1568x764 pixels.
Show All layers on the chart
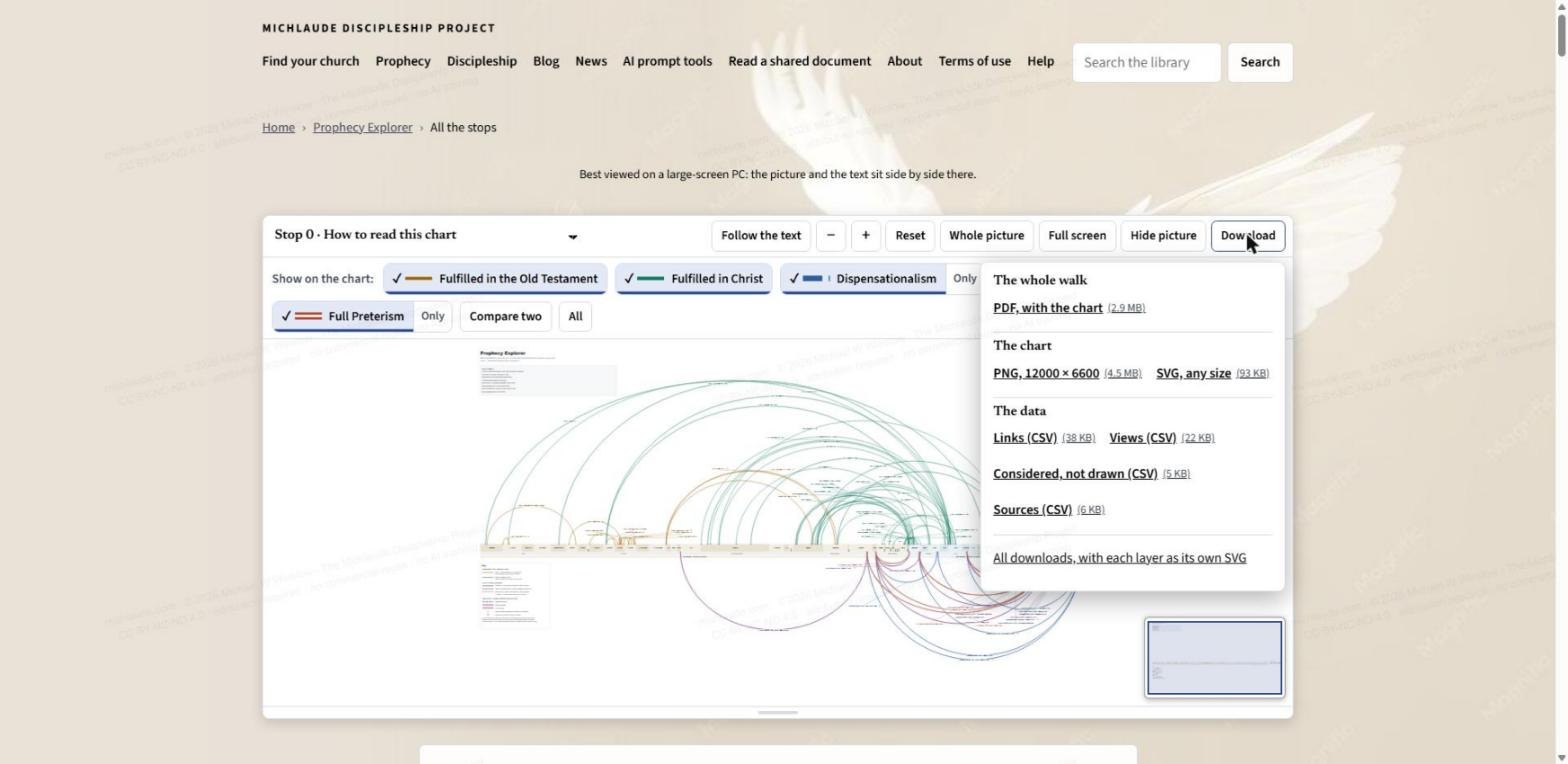click(x=575, y=316)
